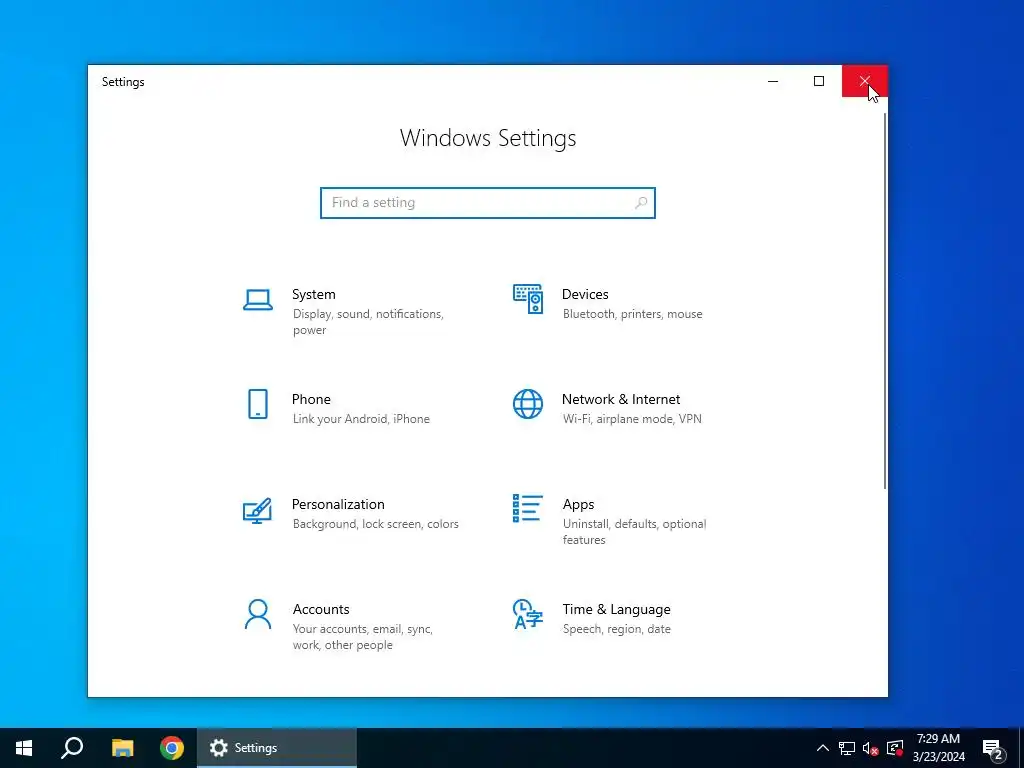Open Time & Language label
This screenshot has height=768, width=1024.
[616, 609]
